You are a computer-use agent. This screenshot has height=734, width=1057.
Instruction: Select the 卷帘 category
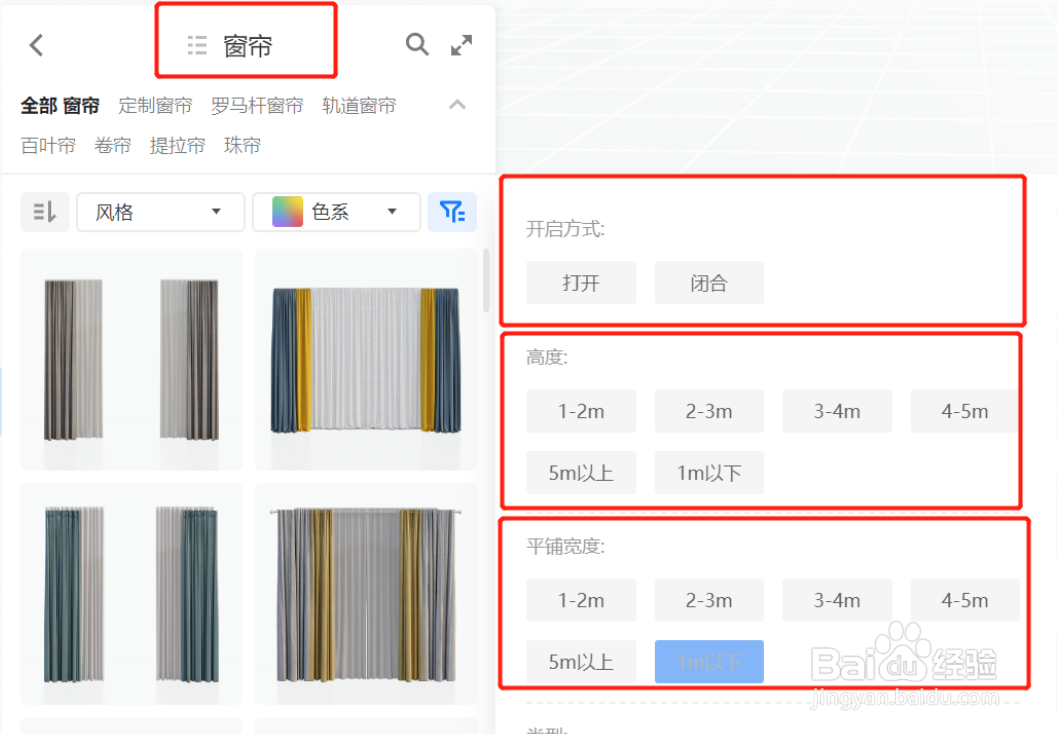[x=113, y=145]
